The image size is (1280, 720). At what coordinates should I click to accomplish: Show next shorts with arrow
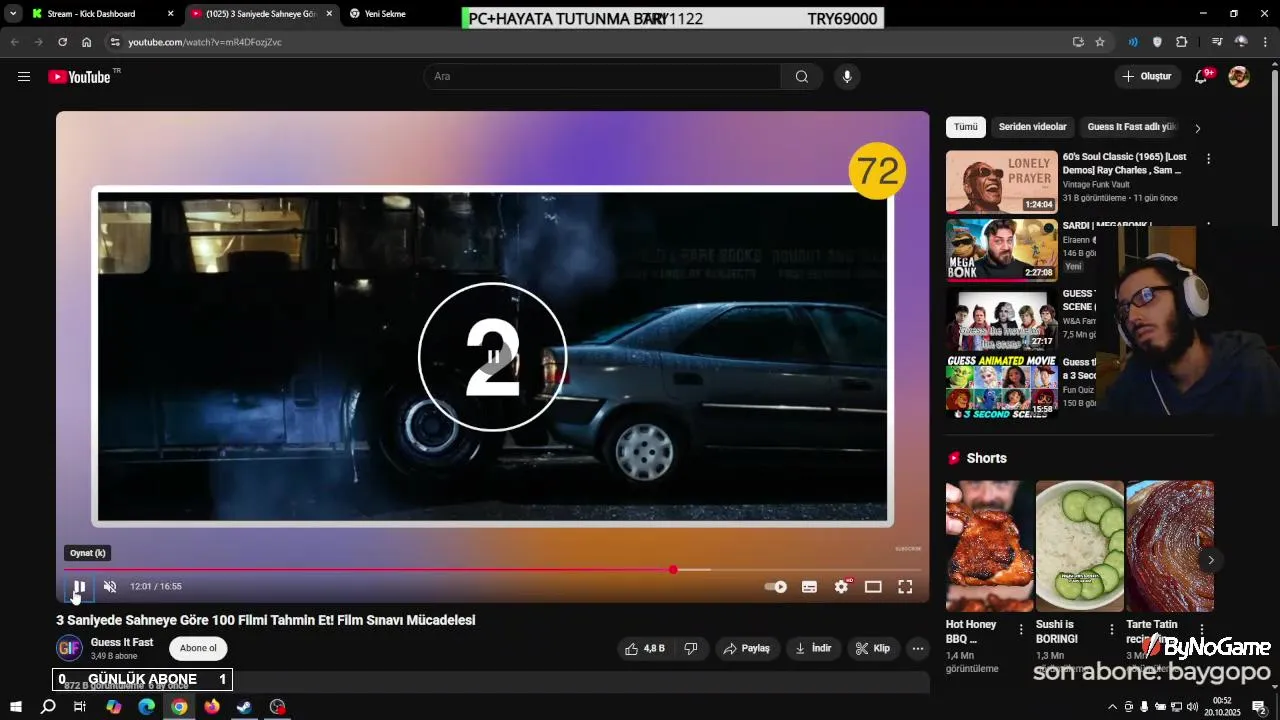1210,560
